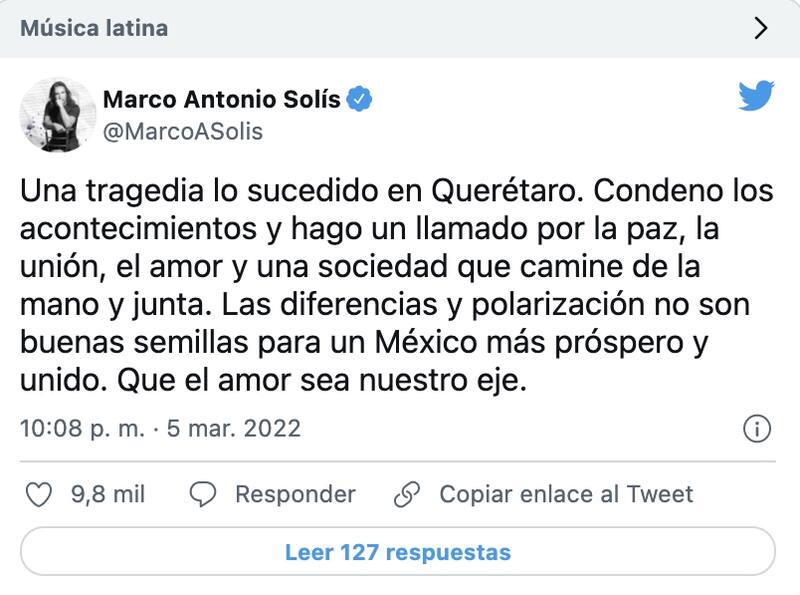This screenshot has width=800, height=595.
Task: Click the Twitter bird logo
Action: (x=756, y=96)
